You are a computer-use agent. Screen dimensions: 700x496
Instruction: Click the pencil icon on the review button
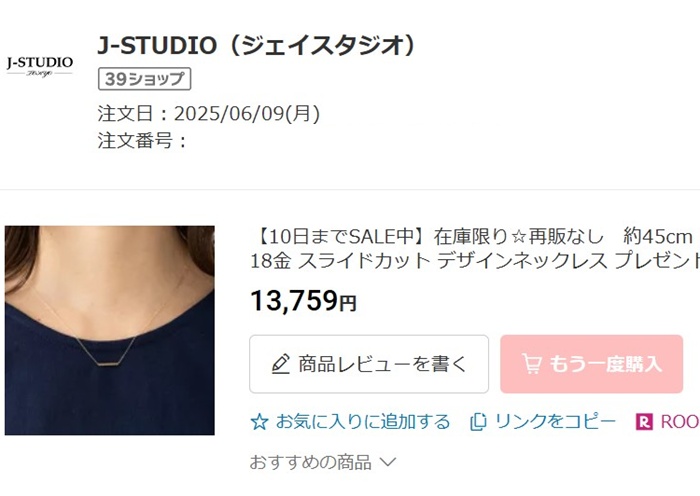pos(281,364)
